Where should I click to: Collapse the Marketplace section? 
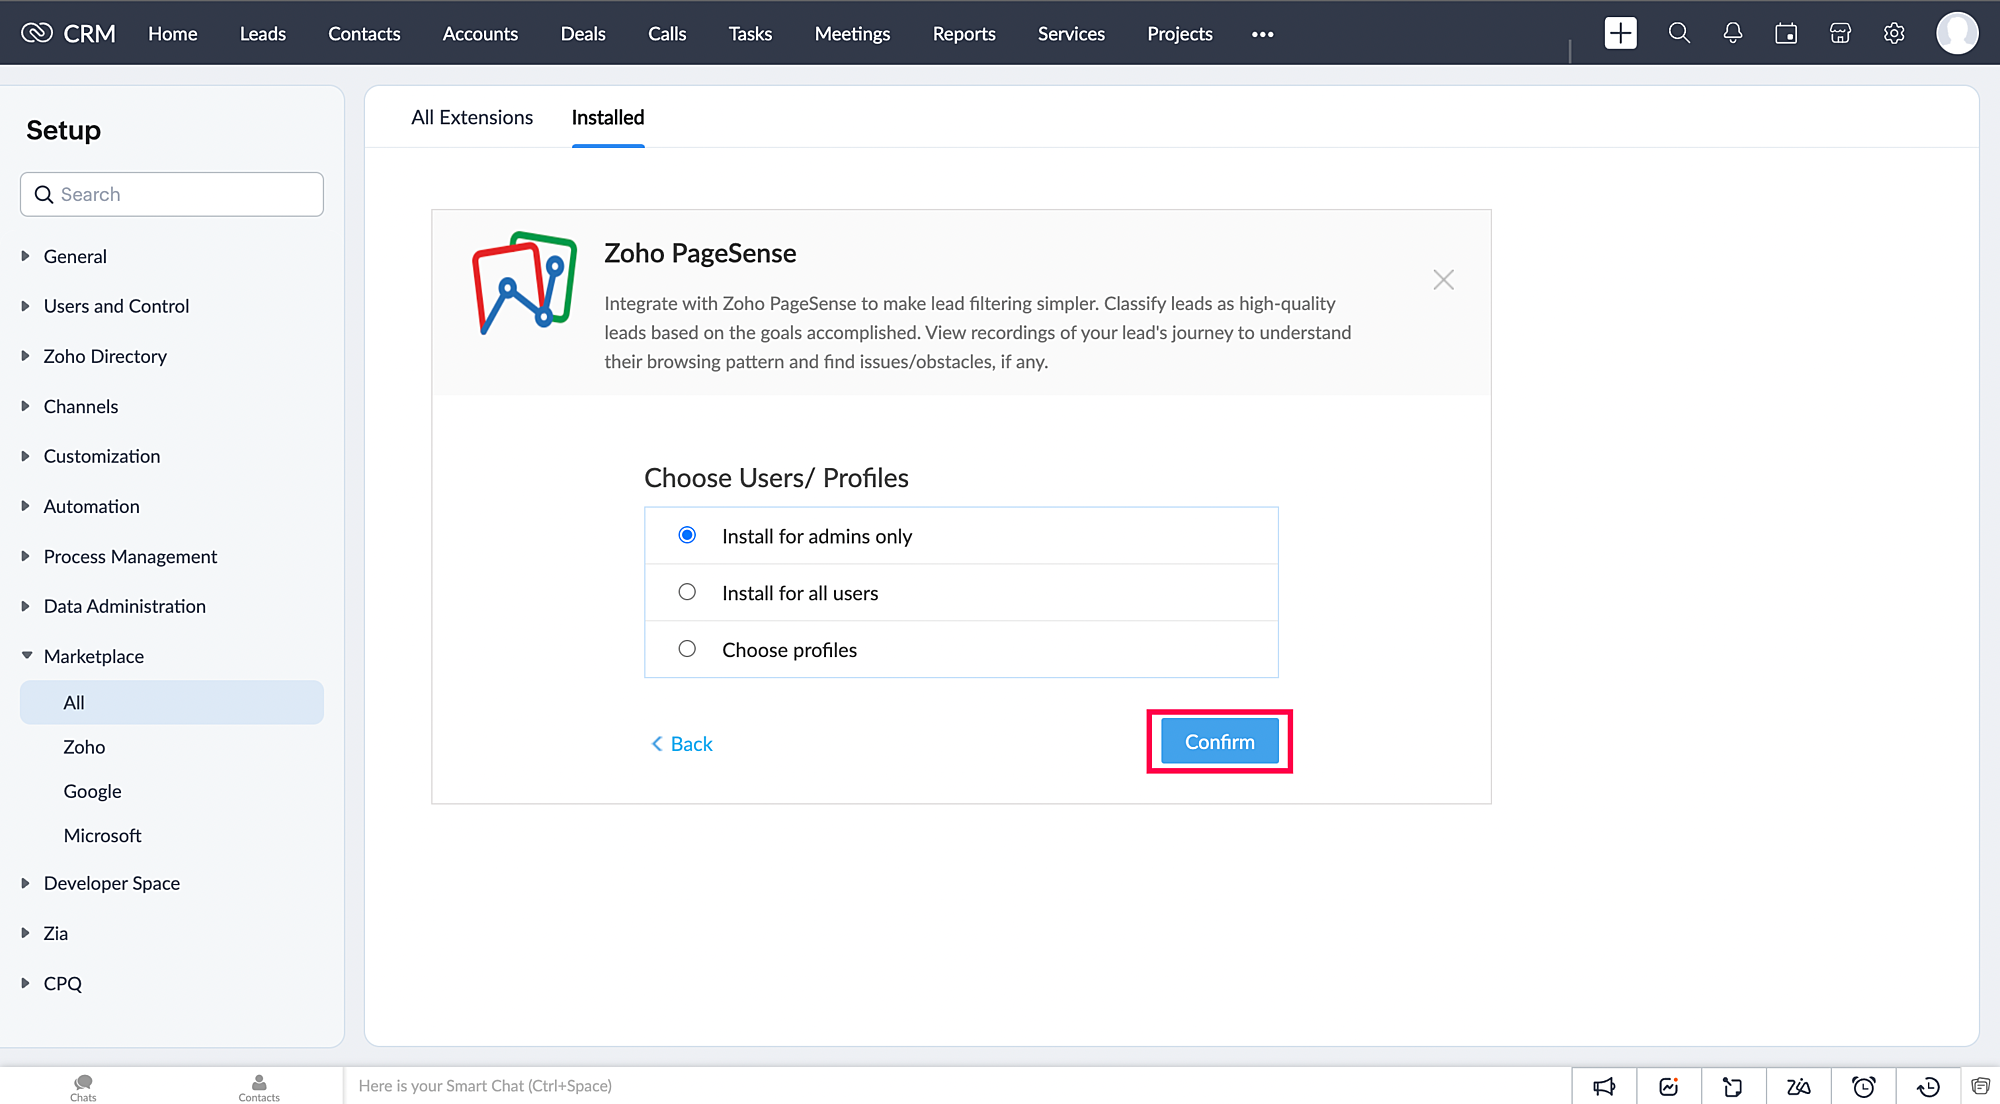93,656
